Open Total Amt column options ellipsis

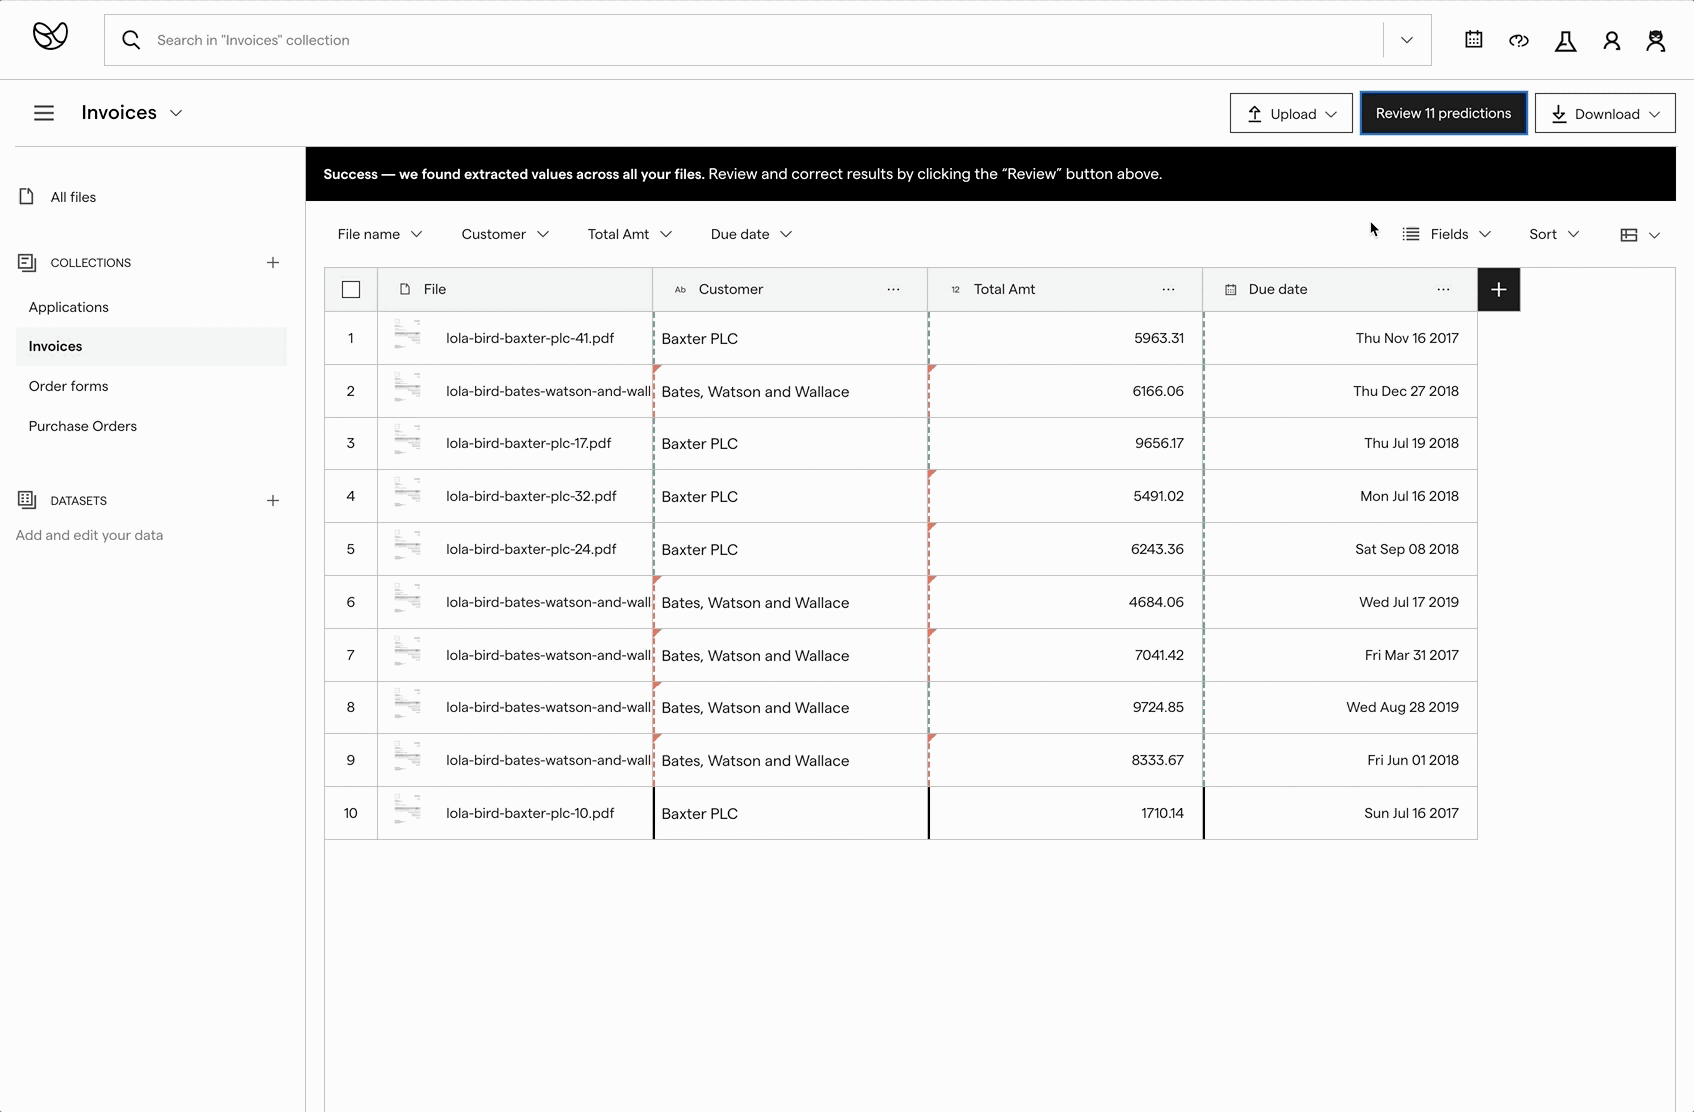(x=1168, y=289)
